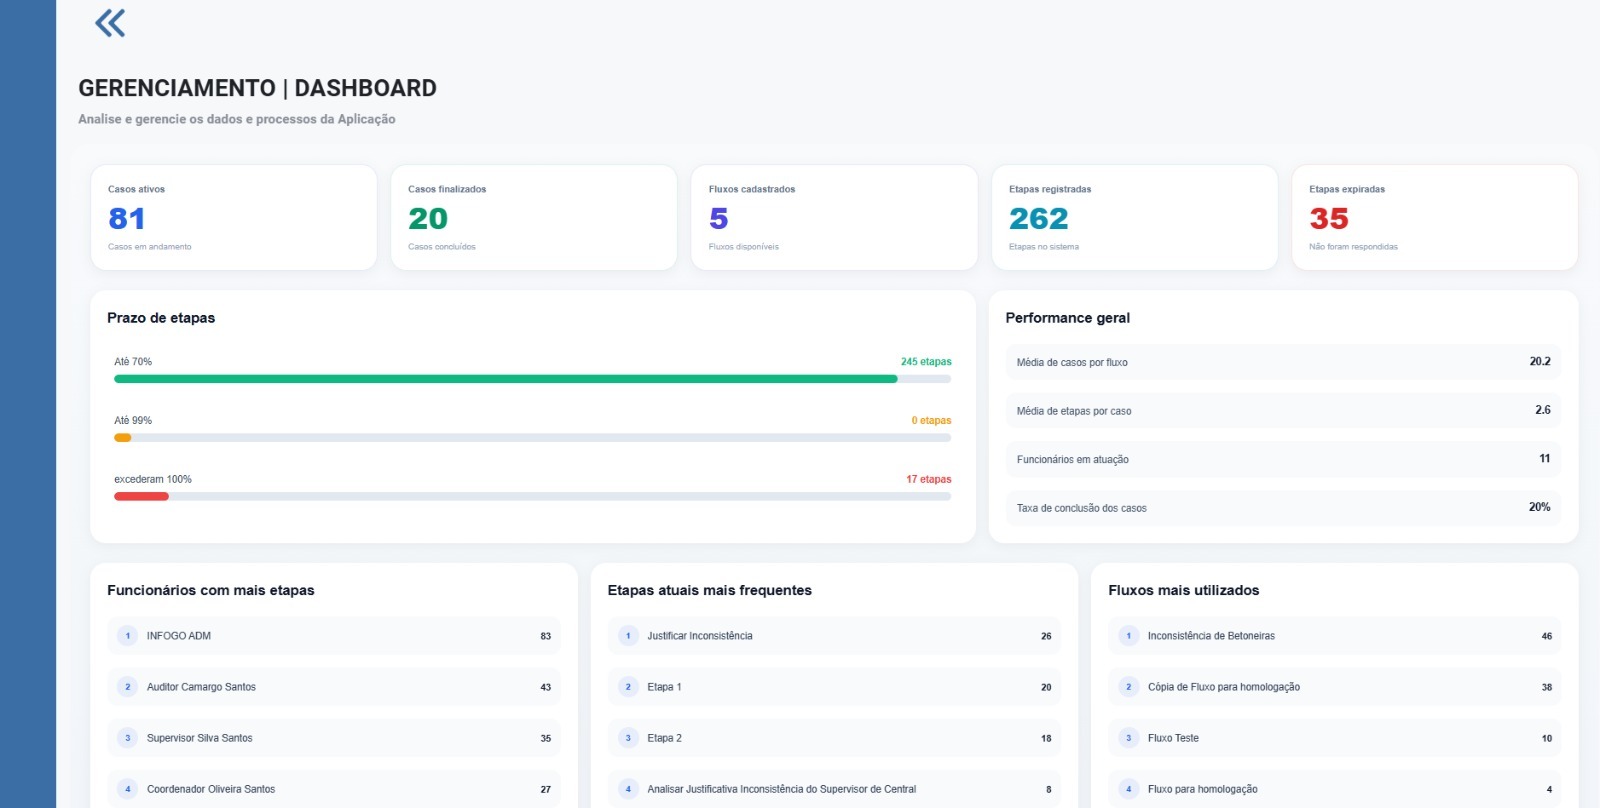The height and width of the screenshot is (808, 1600).
Task: Click the red excederam 100% progress bar
Action: tap(141, 497)
